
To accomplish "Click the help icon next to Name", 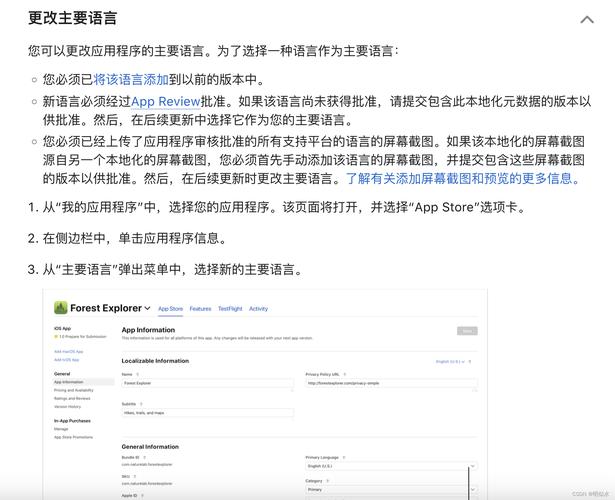I will [x=137, y=375].
